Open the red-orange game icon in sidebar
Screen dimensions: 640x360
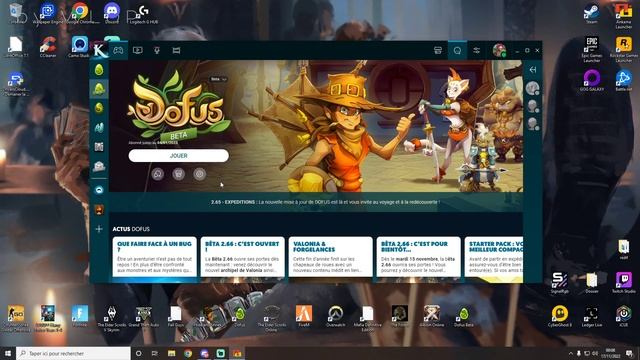[x=99, y=209]
